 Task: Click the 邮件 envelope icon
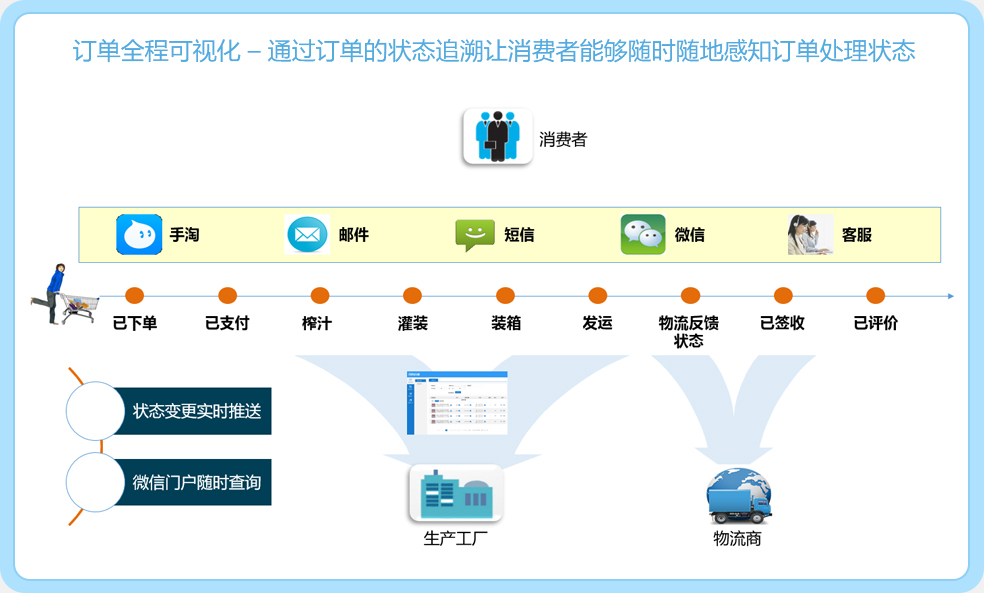coord(307,235)
